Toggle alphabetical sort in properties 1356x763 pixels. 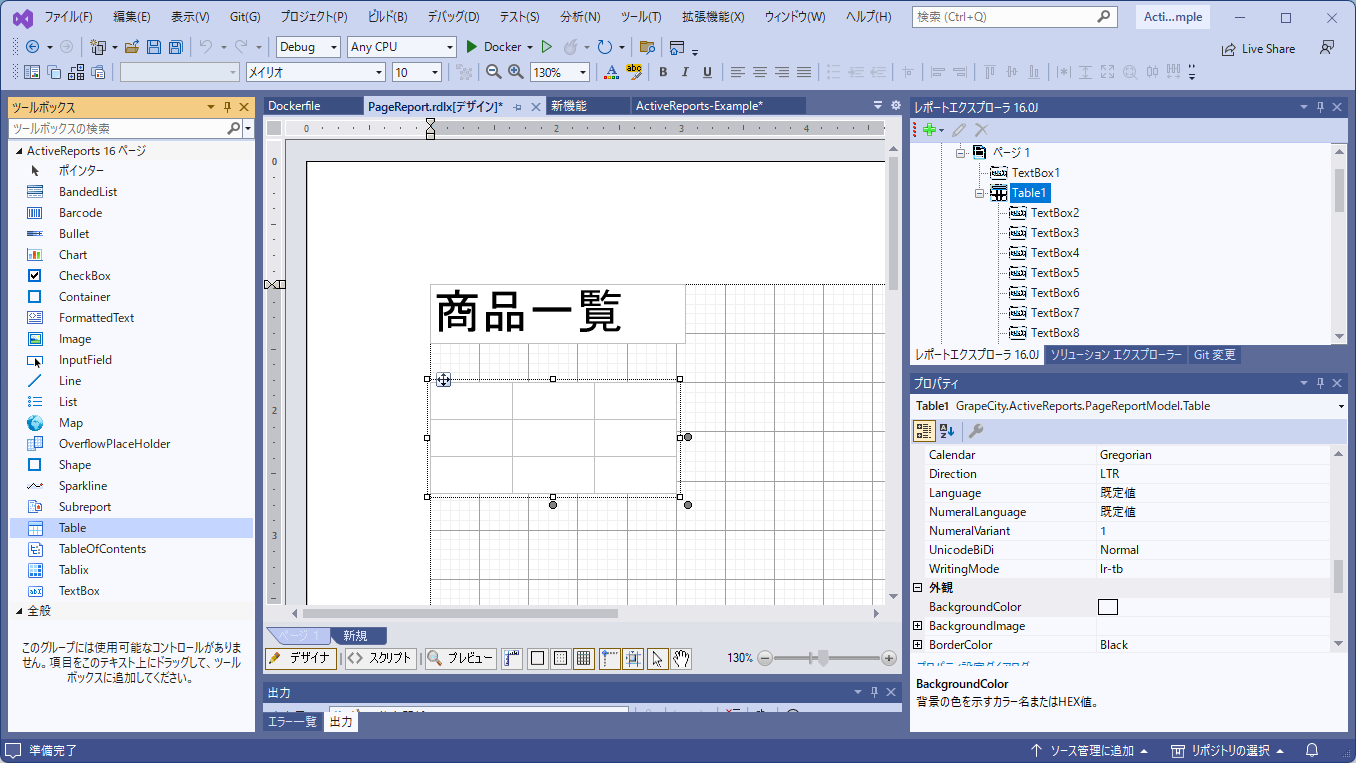947,431
